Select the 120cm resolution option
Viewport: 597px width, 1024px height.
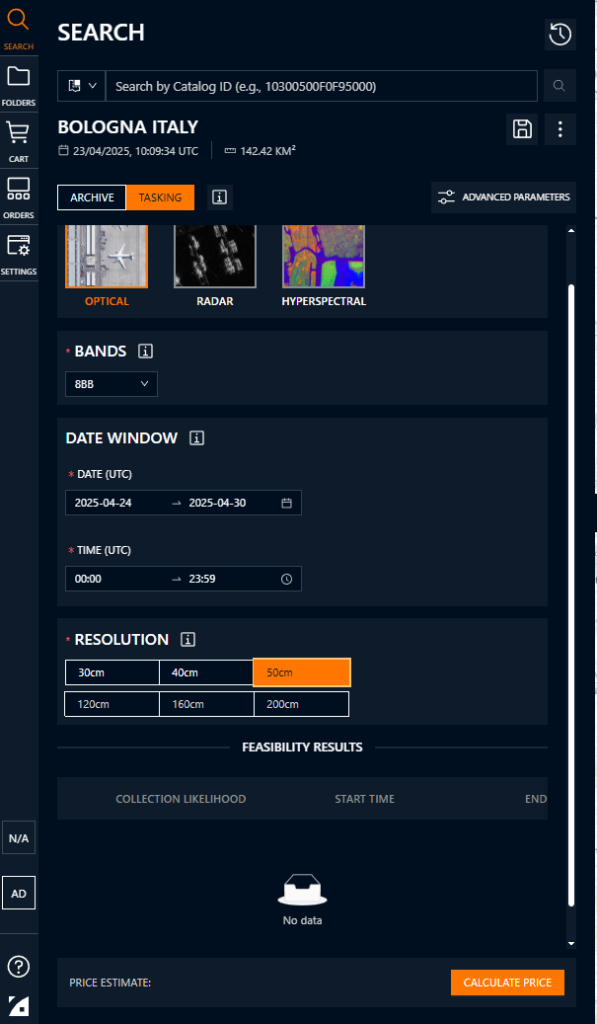tap(112, 704)
